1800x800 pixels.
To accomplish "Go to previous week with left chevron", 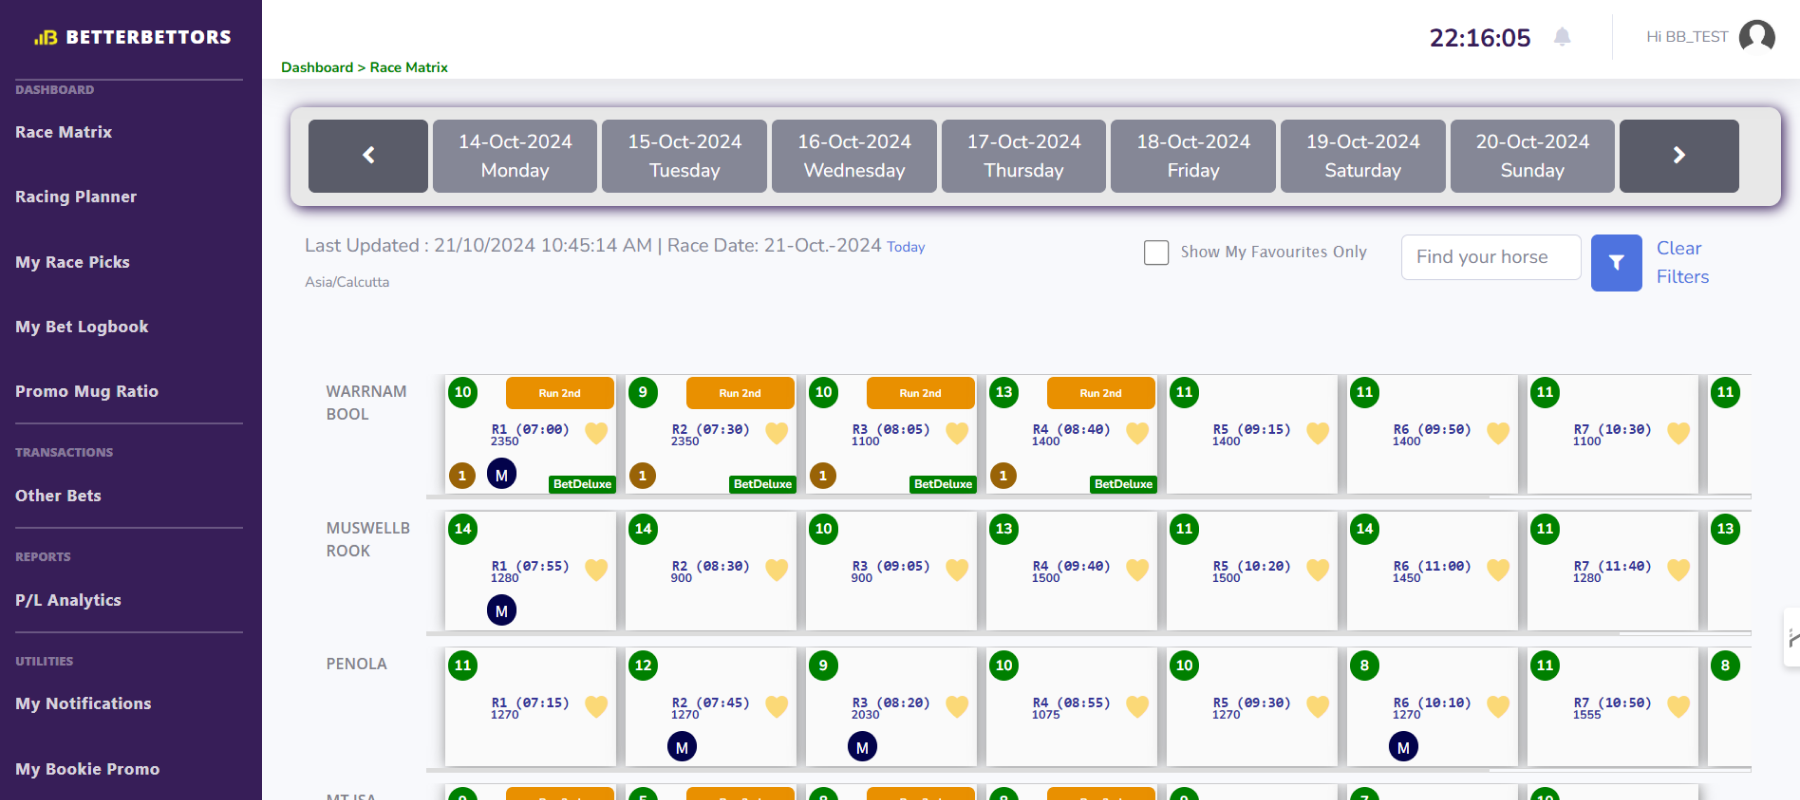I will [x=368, y=156].
